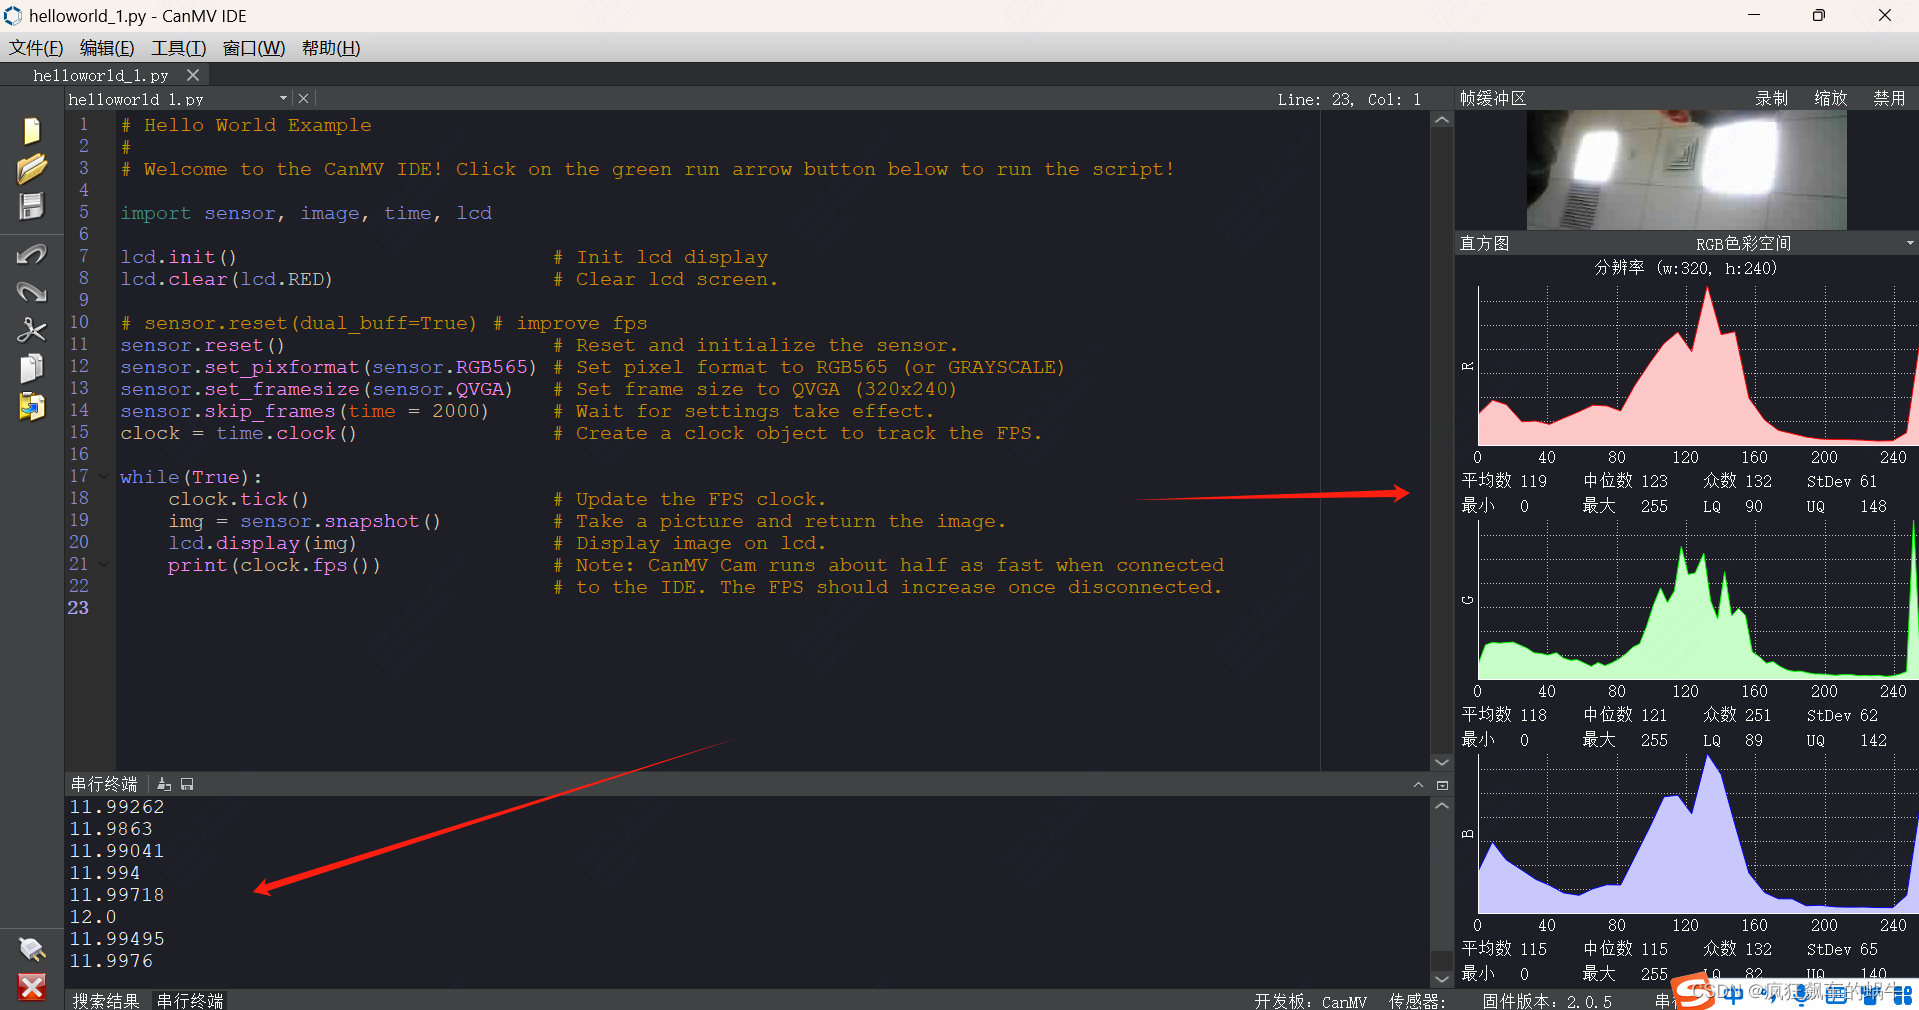Save the serial terminal output icon
This screenshot has width=1919, height=1010.
point(187,784)
